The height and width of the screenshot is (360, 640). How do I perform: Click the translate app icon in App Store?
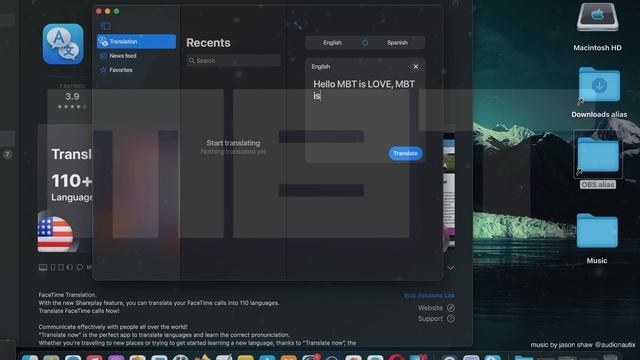pos(63,44)
